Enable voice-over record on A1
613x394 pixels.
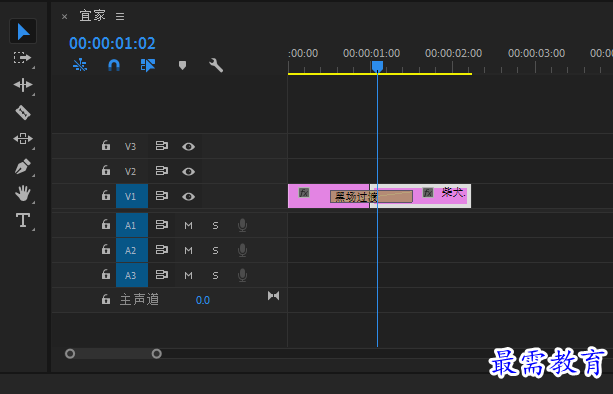click(x=242, y=225)
